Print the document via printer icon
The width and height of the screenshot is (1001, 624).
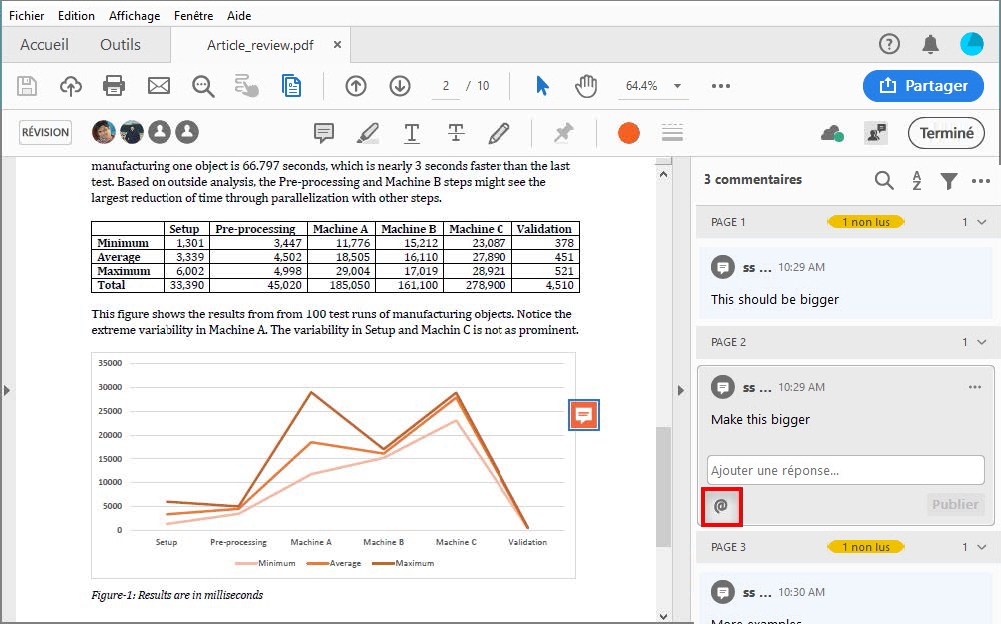(114, 86)
